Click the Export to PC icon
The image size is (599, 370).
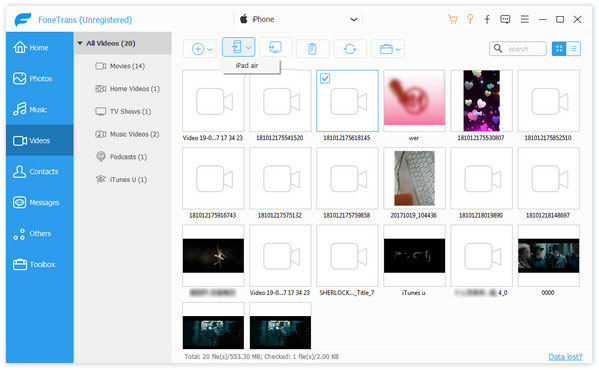click(275, 47)
